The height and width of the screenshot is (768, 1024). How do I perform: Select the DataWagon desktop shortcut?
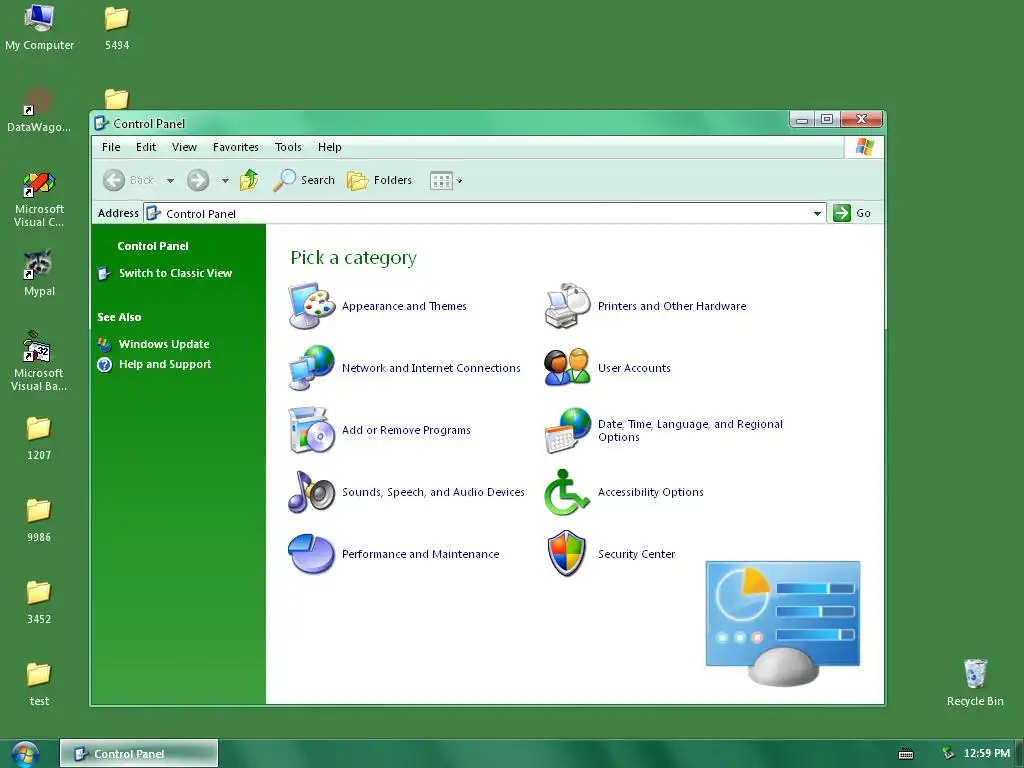pos(39,110)
